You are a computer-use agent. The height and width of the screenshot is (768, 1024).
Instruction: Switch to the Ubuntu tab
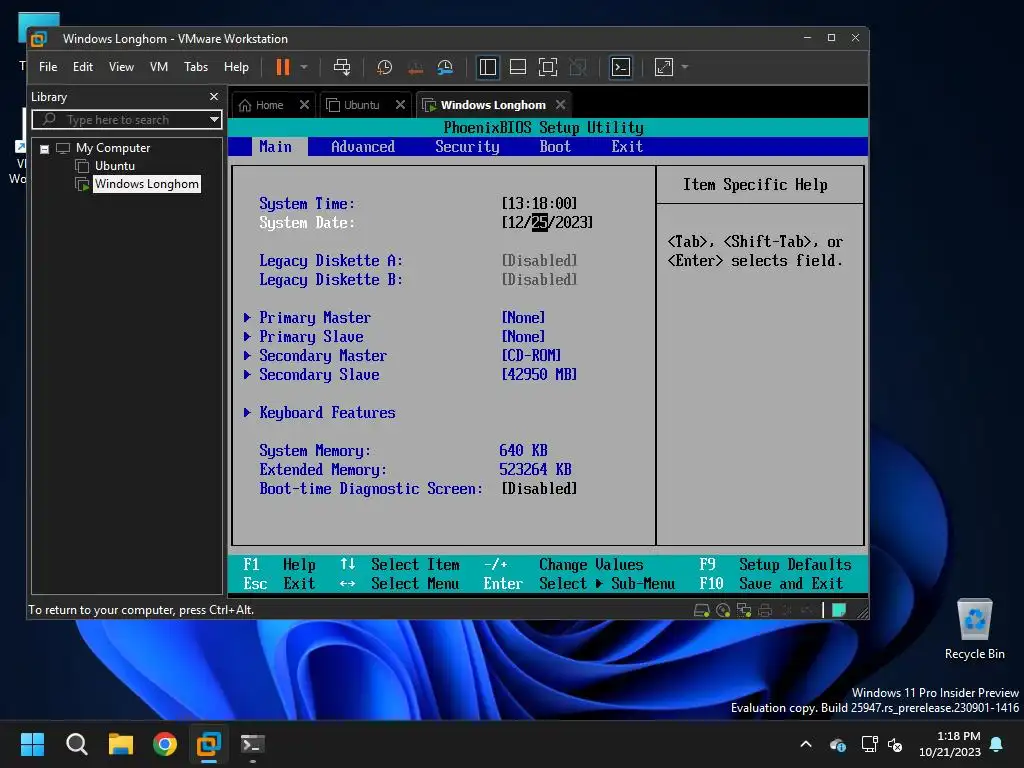(353, 105)
